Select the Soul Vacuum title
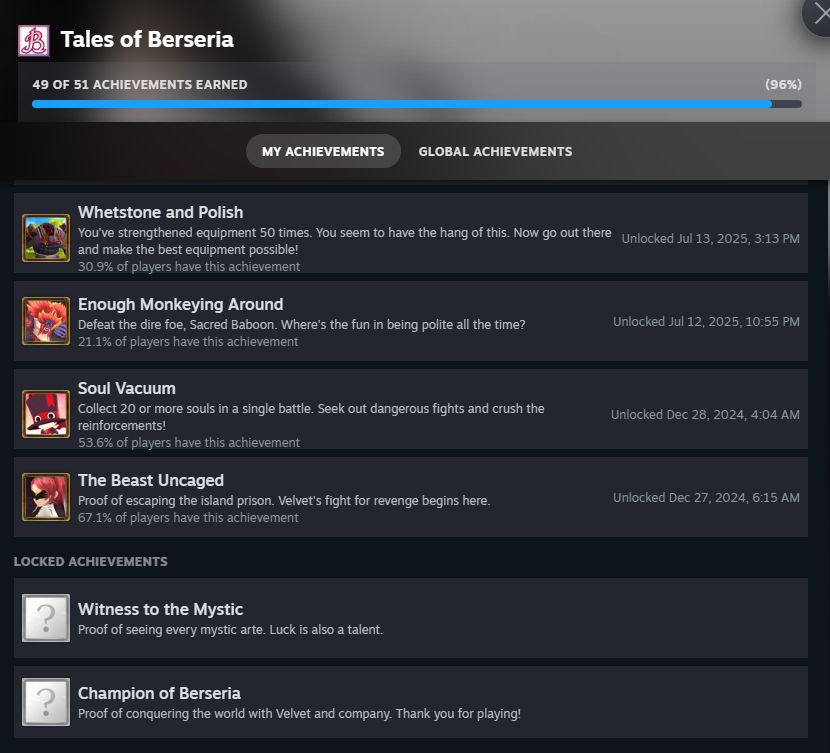The image size is (830, 753). 127,388
